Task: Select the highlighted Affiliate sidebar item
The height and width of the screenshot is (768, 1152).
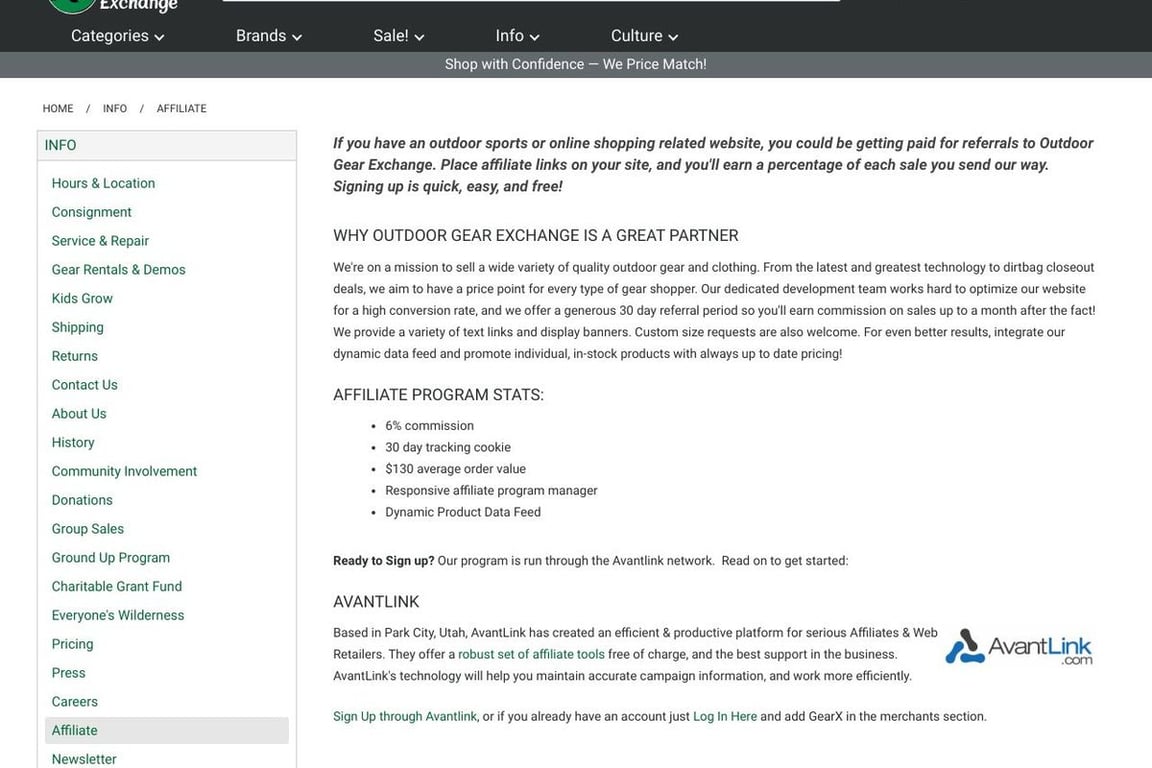Action: point(75,730)
